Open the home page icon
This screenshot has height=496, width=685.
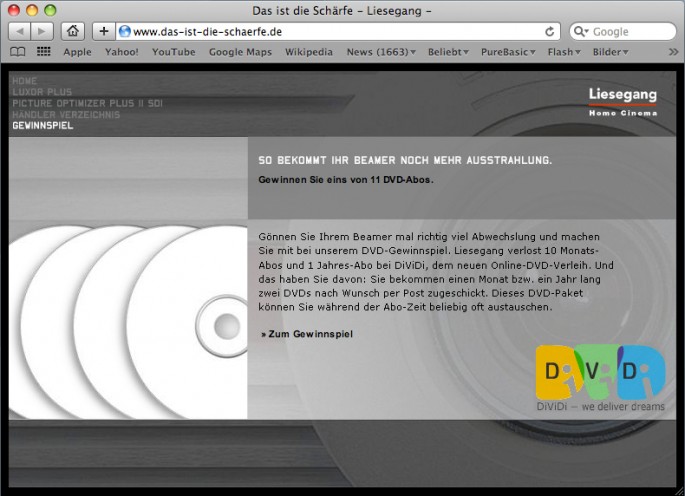coord(73,31)
